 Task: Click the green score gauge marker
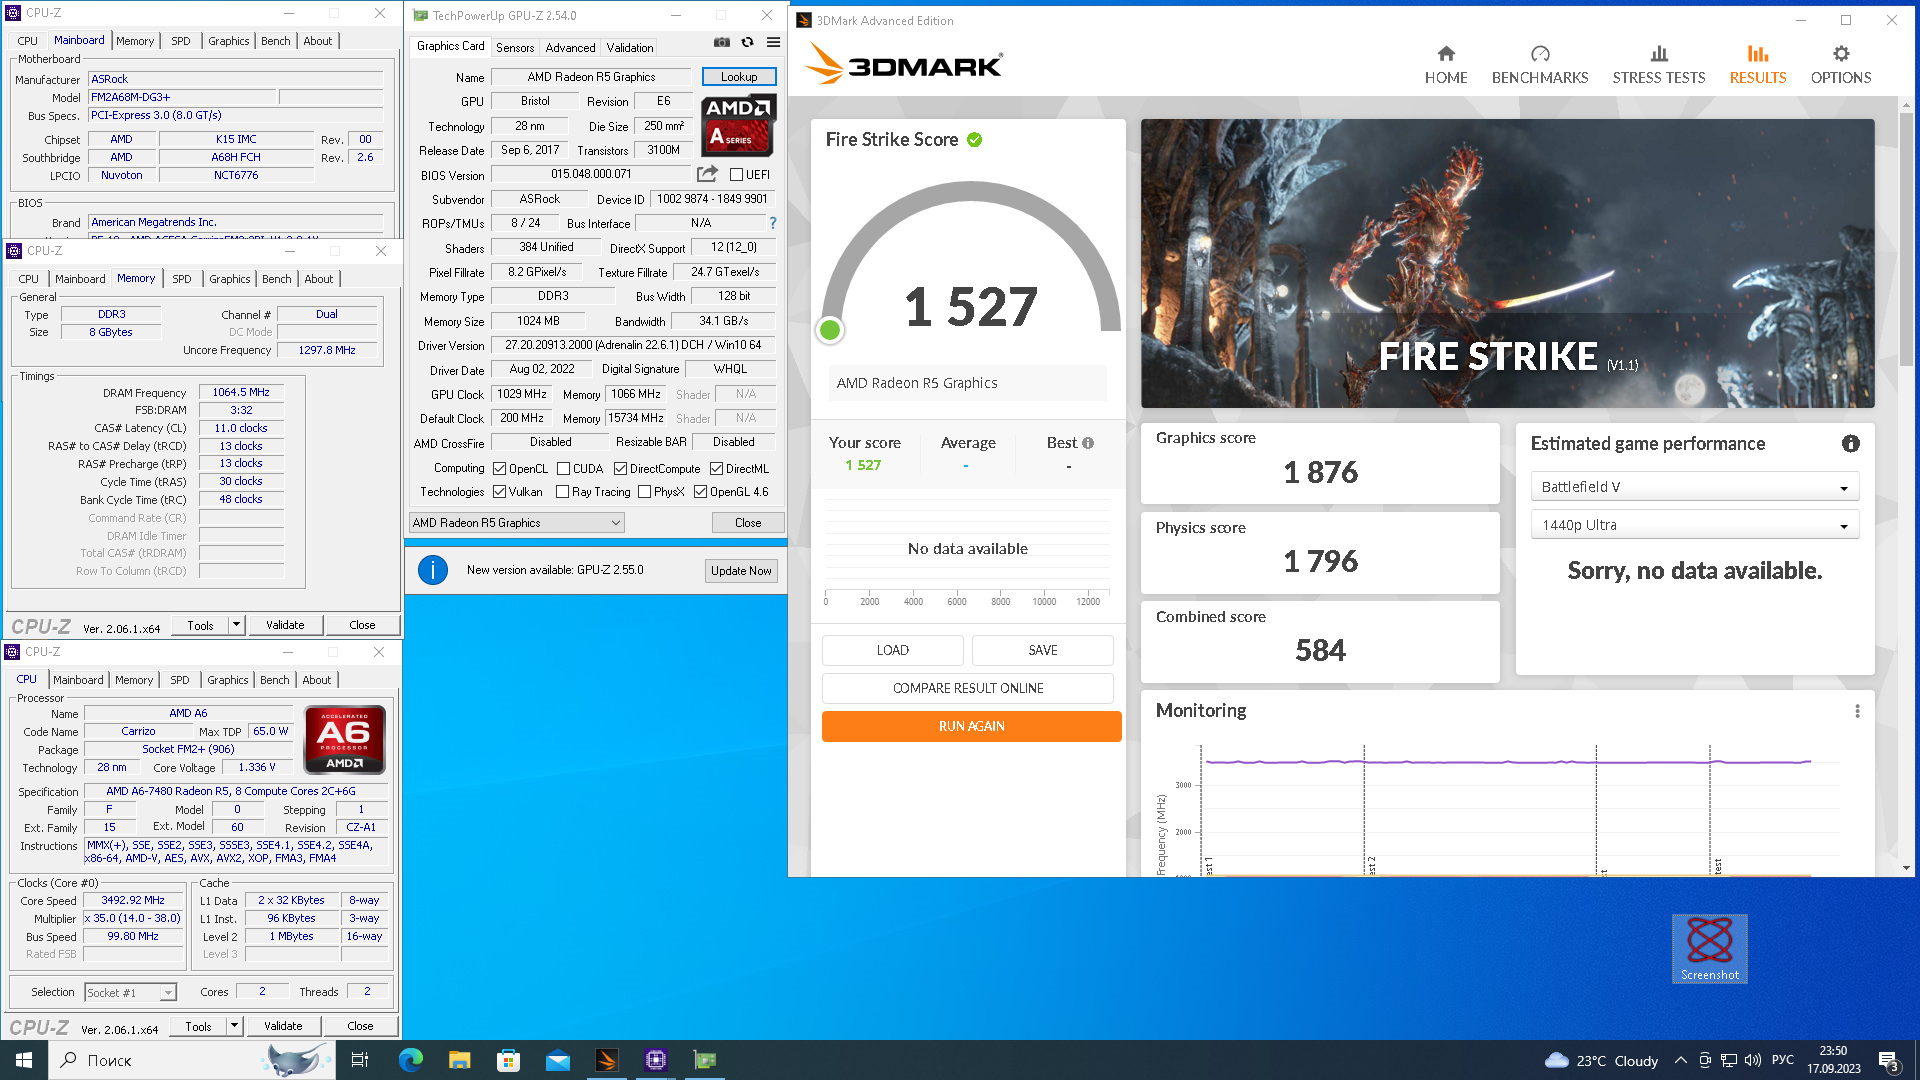click(830, 330)
